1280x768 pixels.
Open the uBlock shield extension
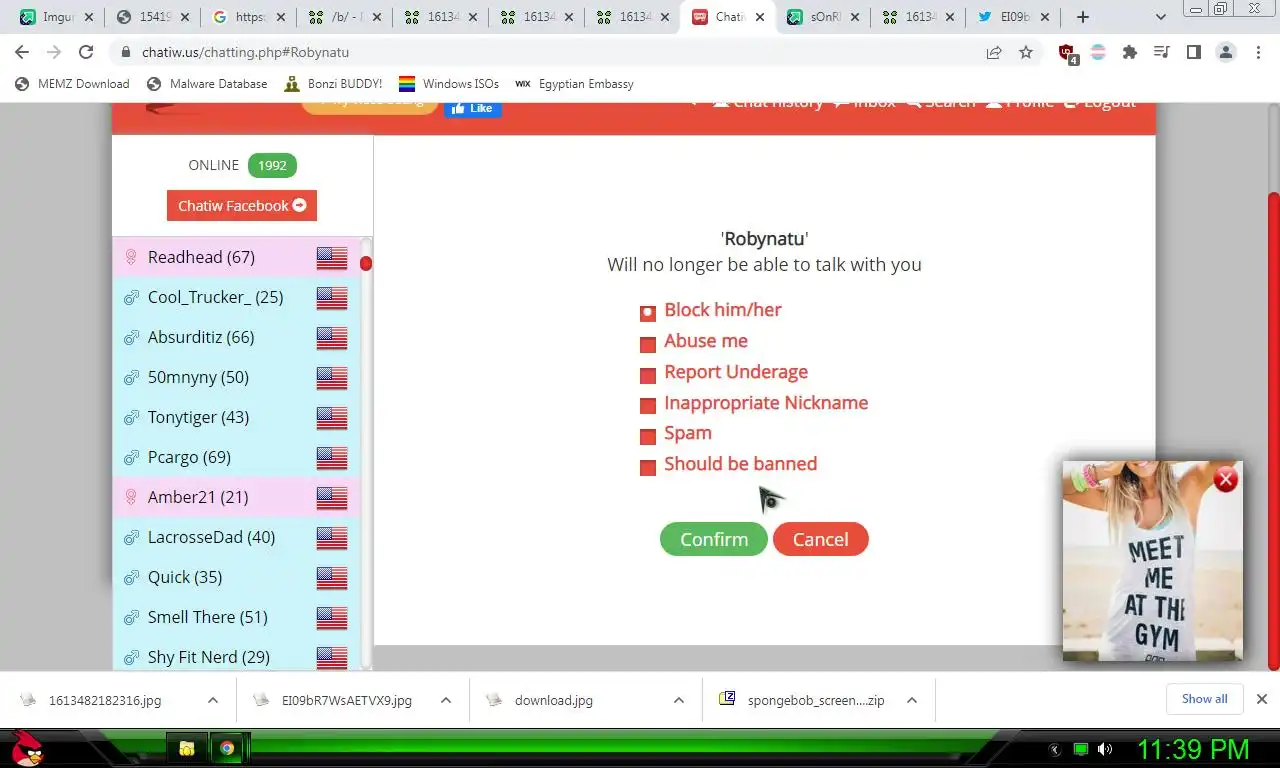tap(1067, 53)
